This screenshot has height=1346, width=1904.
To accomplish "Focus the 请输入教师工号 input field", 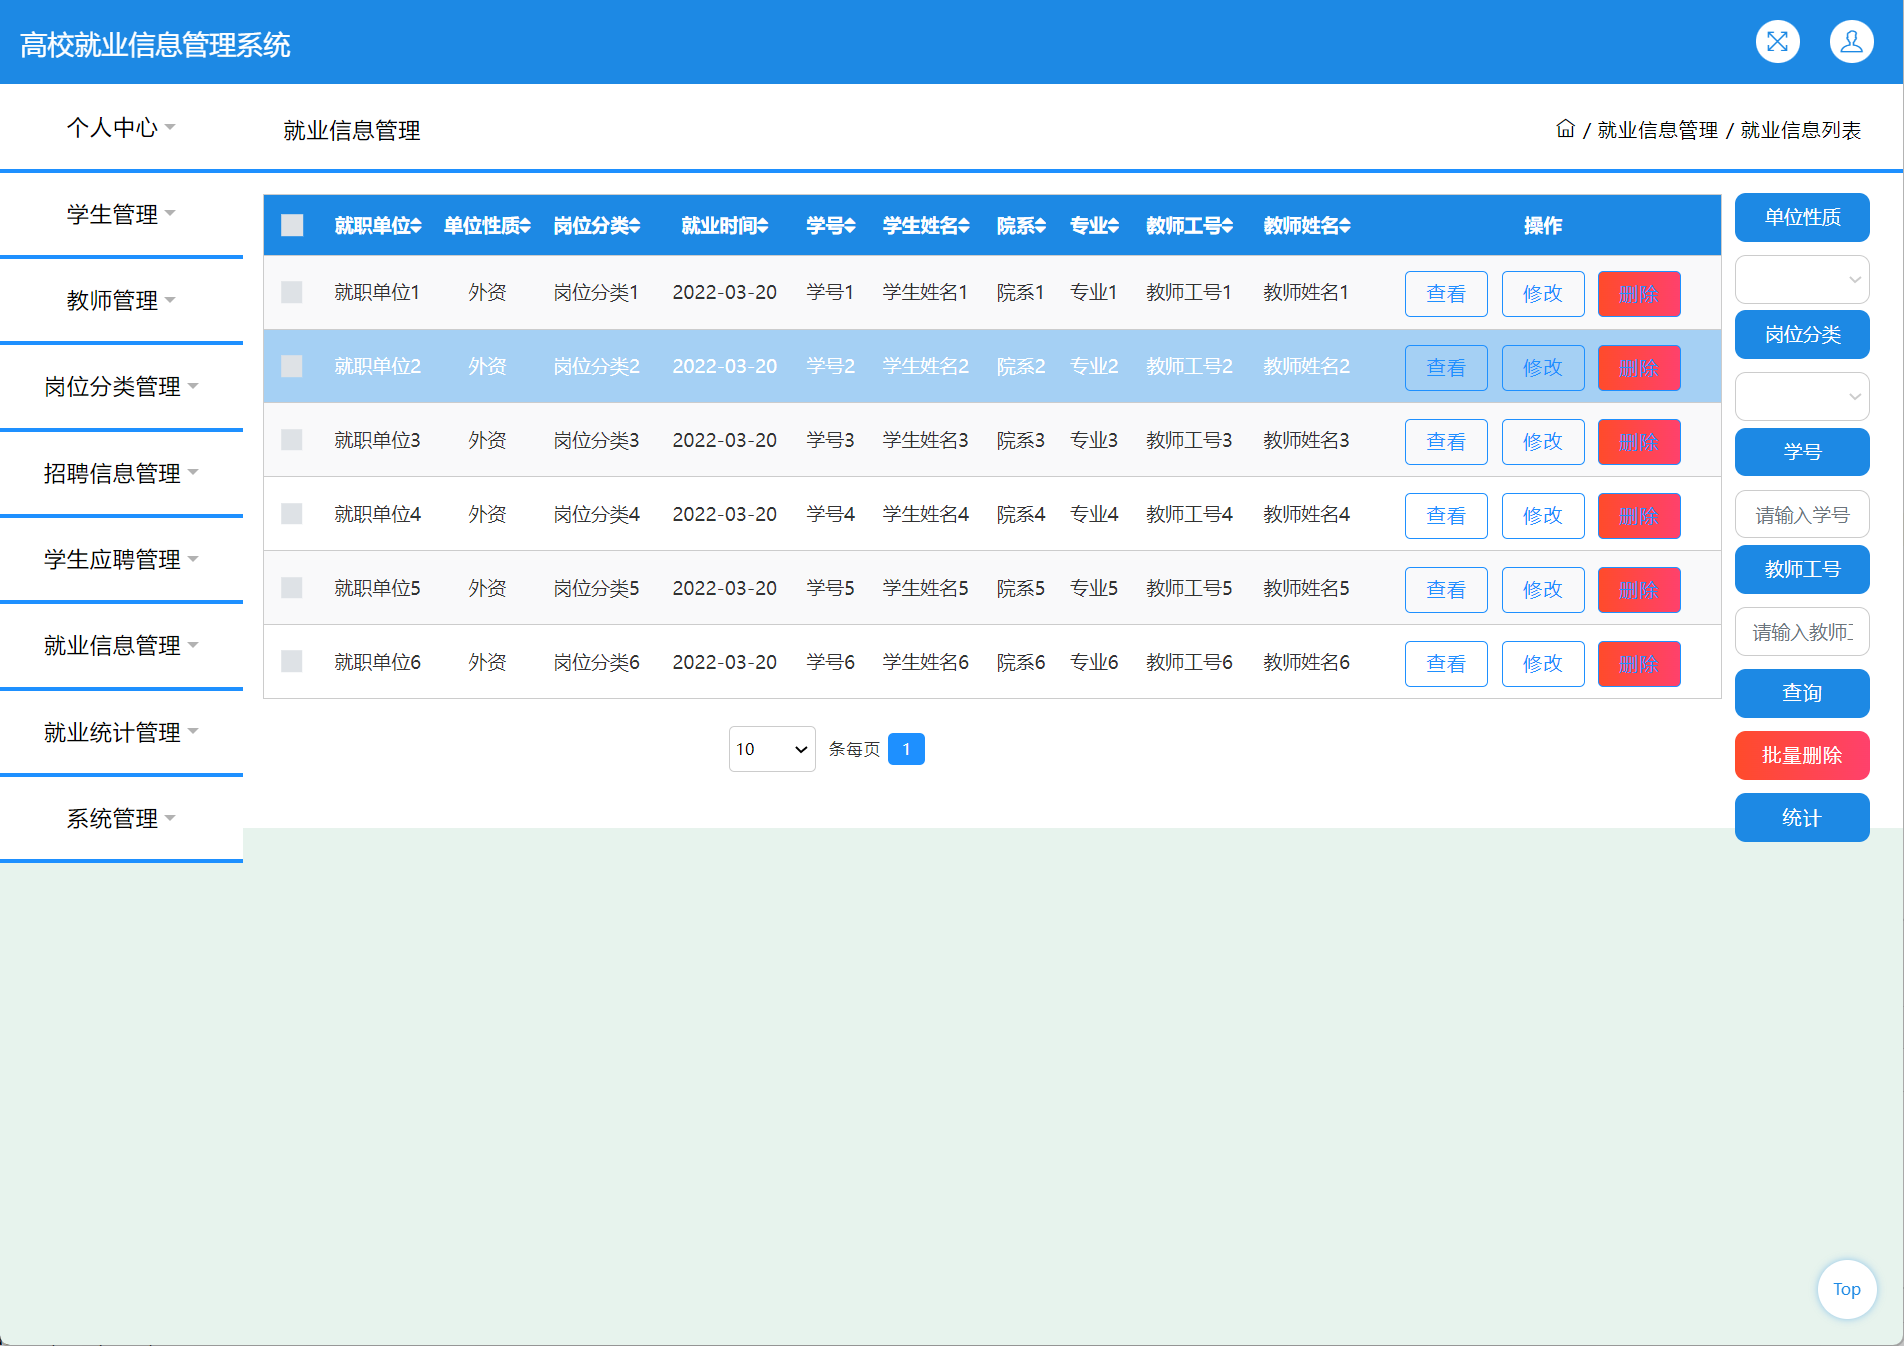I will click(1802, 632).
